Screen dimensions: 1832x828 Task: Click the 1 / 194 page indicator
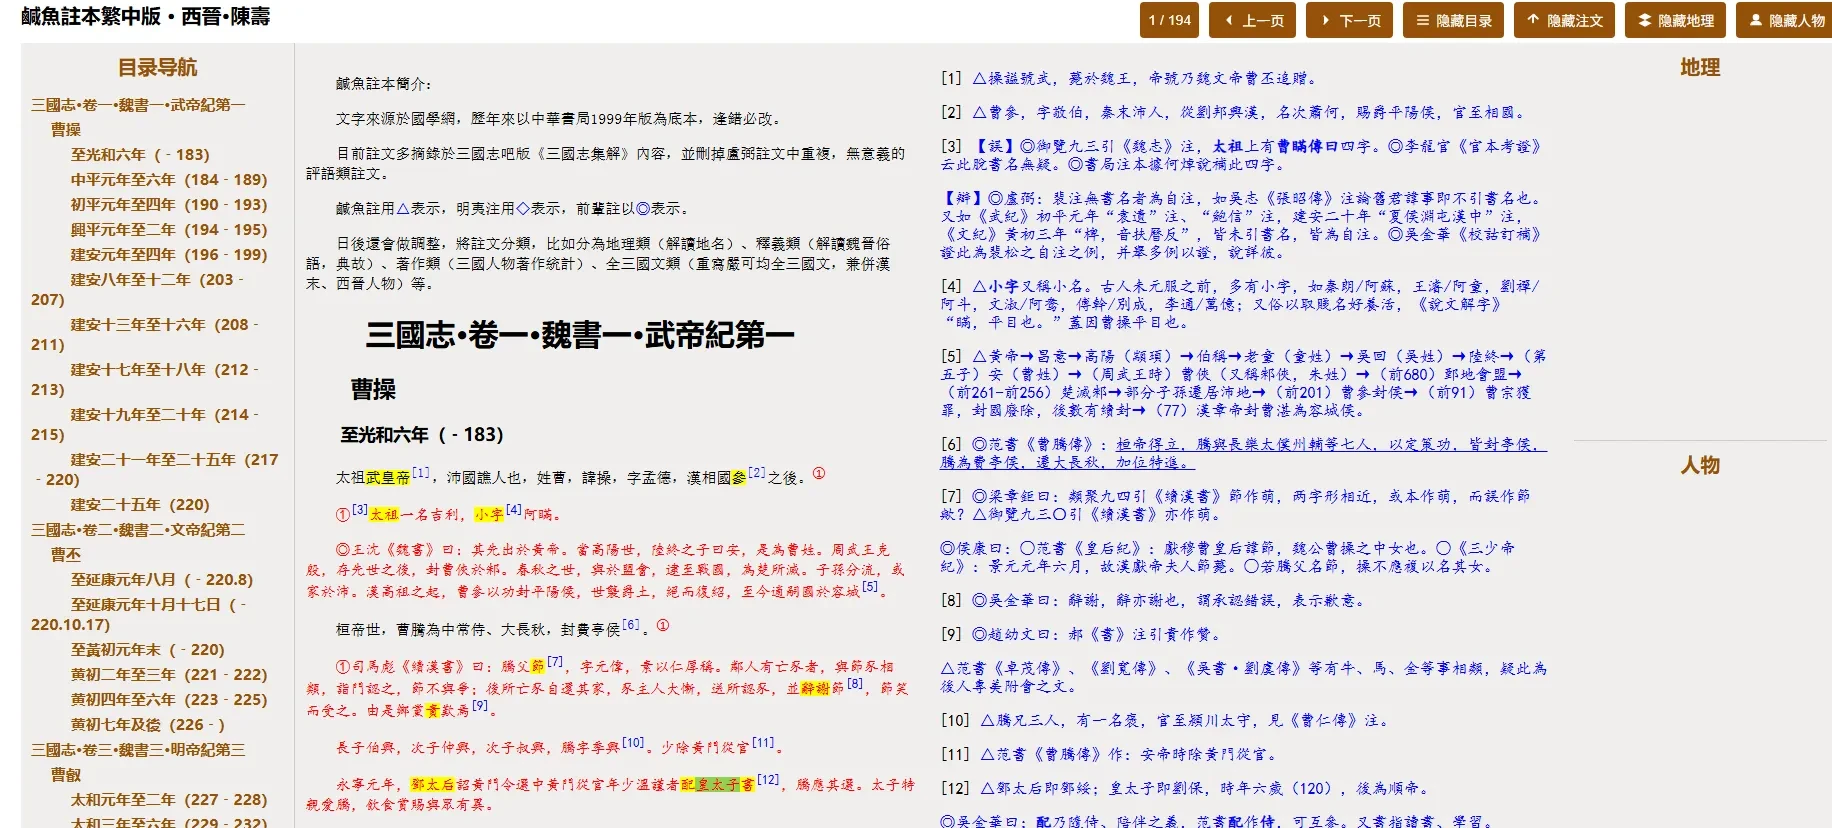pyautogui.click(x=1169, y=20)
